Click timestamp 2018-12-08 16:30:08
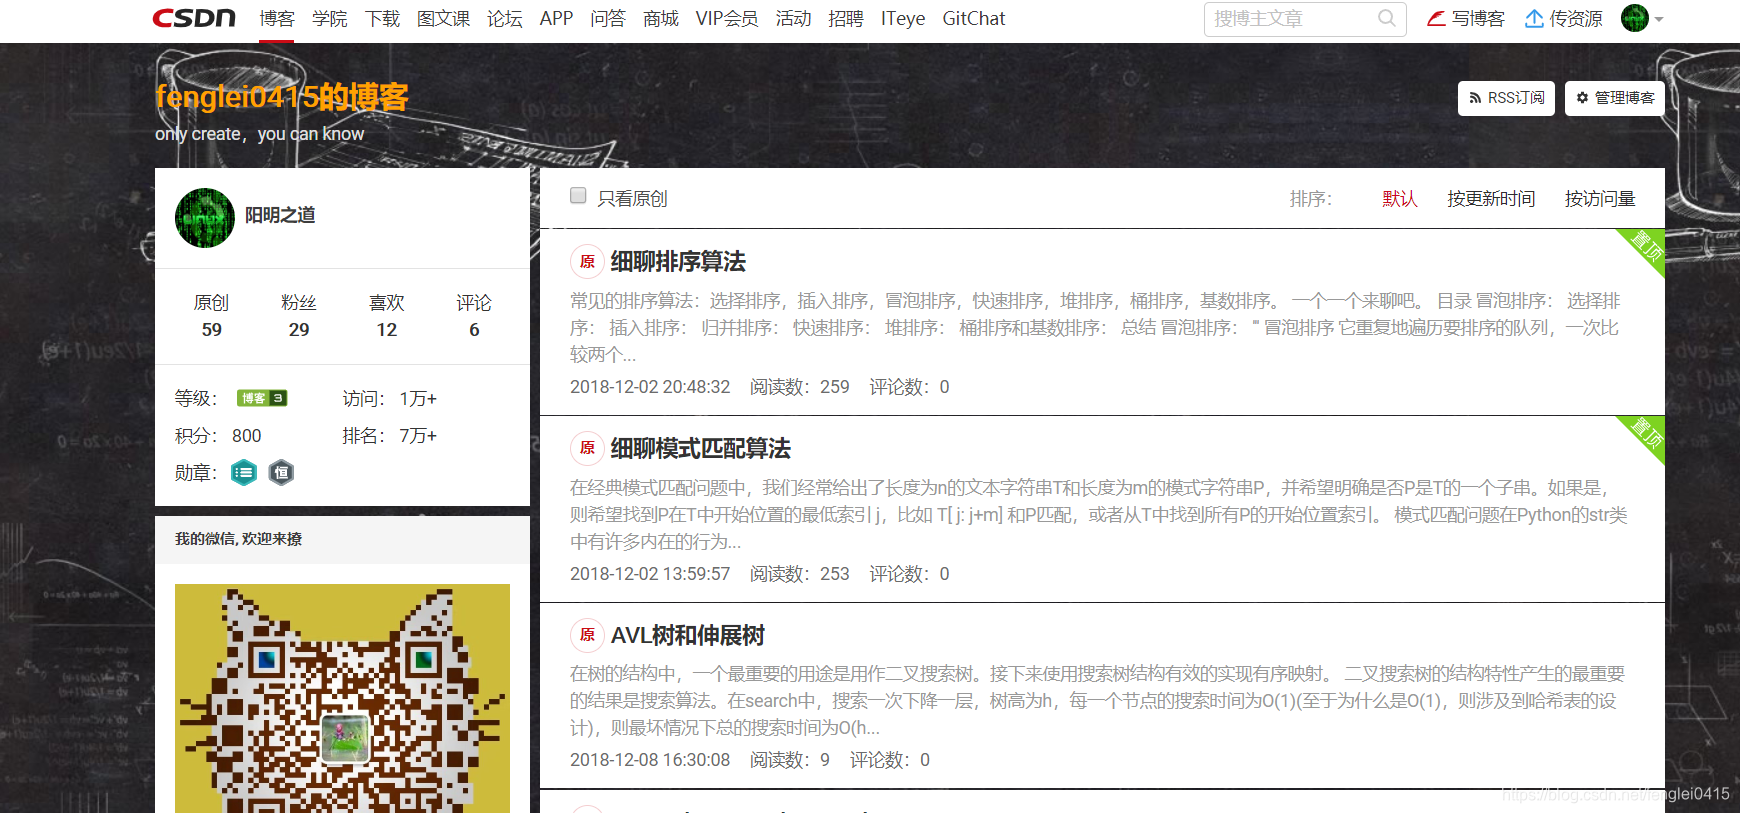This screenshot has height=813, width=1740. tap(650, 760)
